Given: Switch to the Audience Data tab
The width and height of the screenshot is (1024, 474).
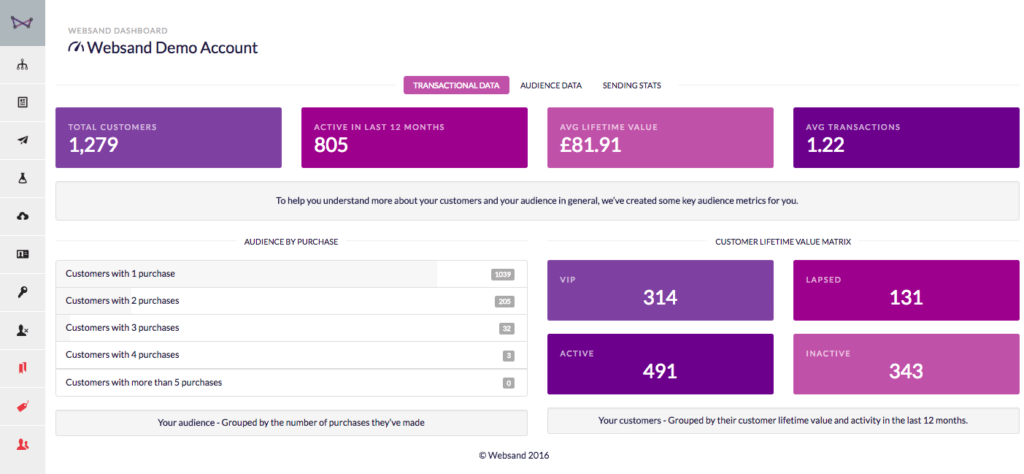Looking at the screenshot, I should point(551,86).
